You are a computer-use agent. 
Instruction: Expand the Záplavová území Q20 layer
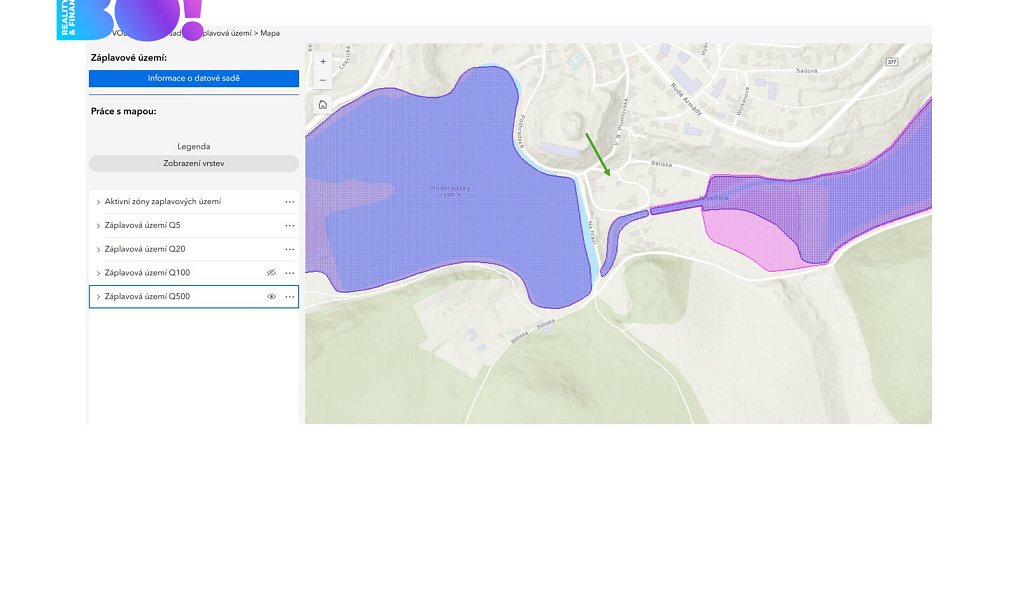pyautogui.click(x=98, y=249)
